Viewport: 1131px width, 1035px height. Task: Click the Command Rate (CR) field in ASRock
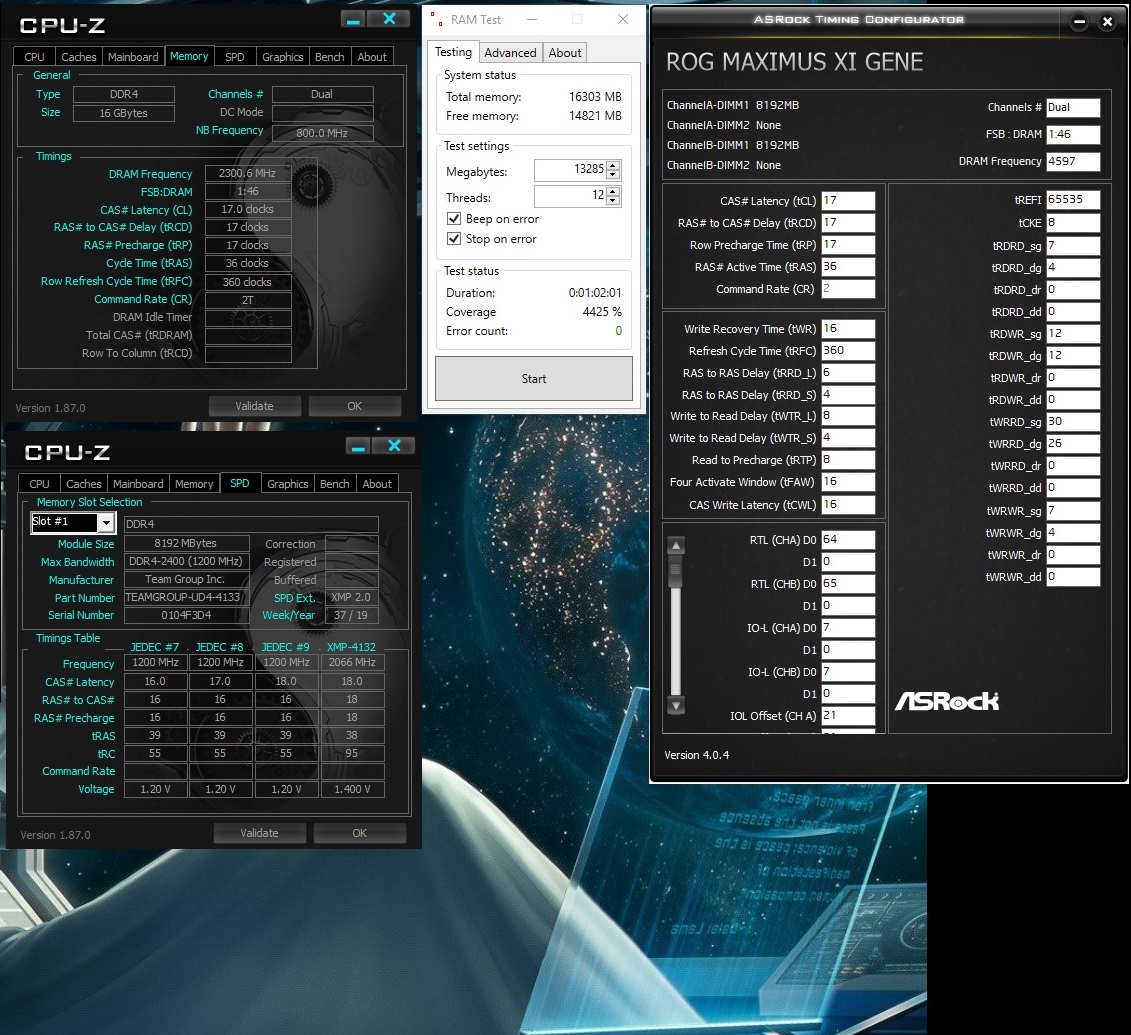(848, 289)
